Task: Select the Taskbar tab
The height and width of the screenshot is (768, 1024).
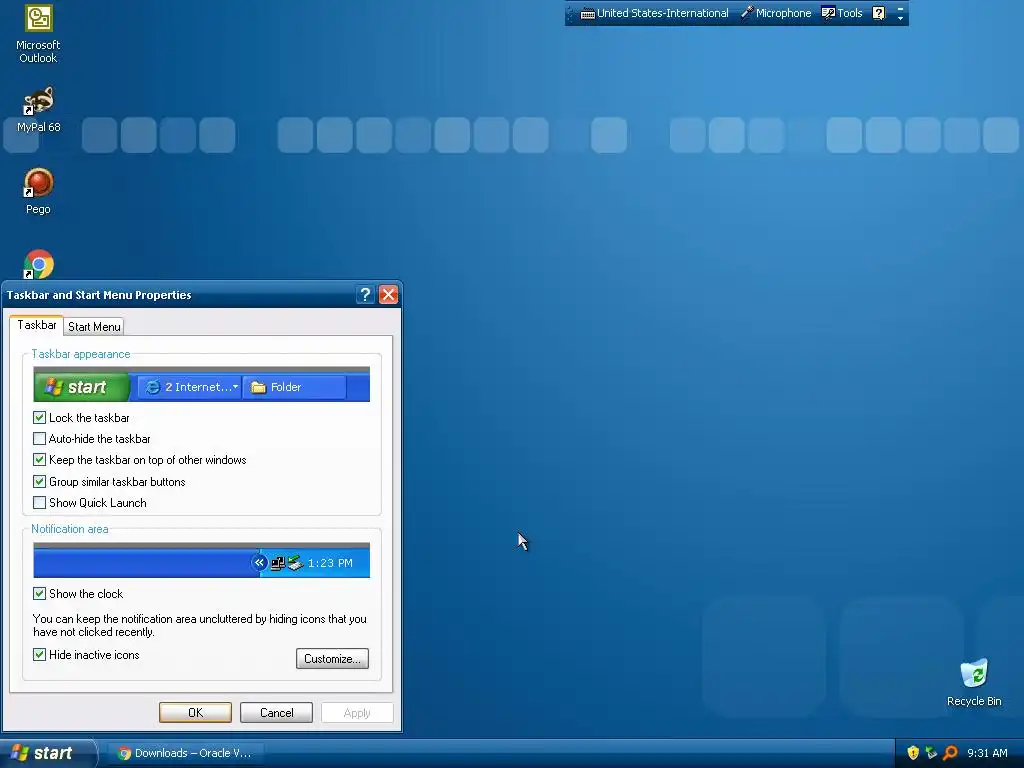Action: point(37,325)
